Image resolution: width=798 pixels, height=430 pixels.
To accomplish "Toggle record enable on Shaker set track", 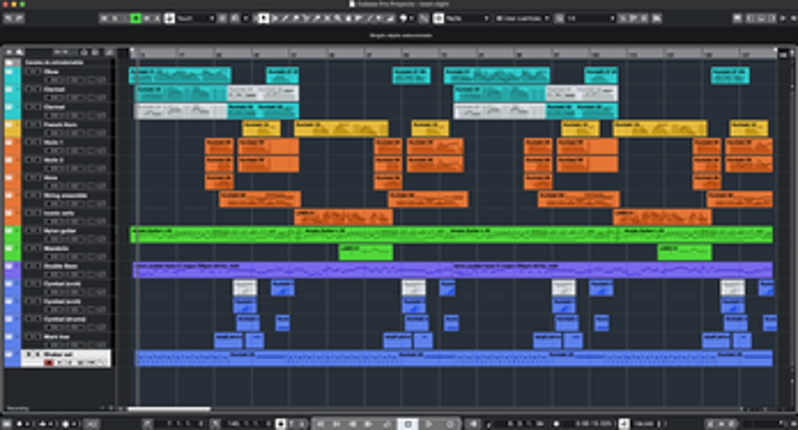I will click(49, 362).
